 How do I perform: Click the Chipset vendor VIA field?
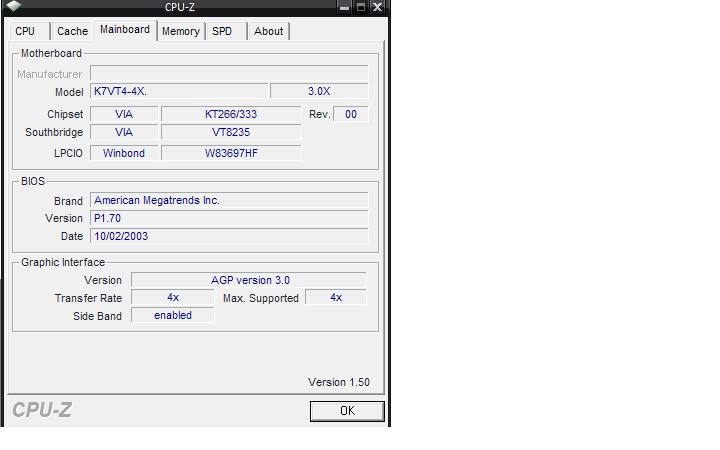(x=124, y=114)
